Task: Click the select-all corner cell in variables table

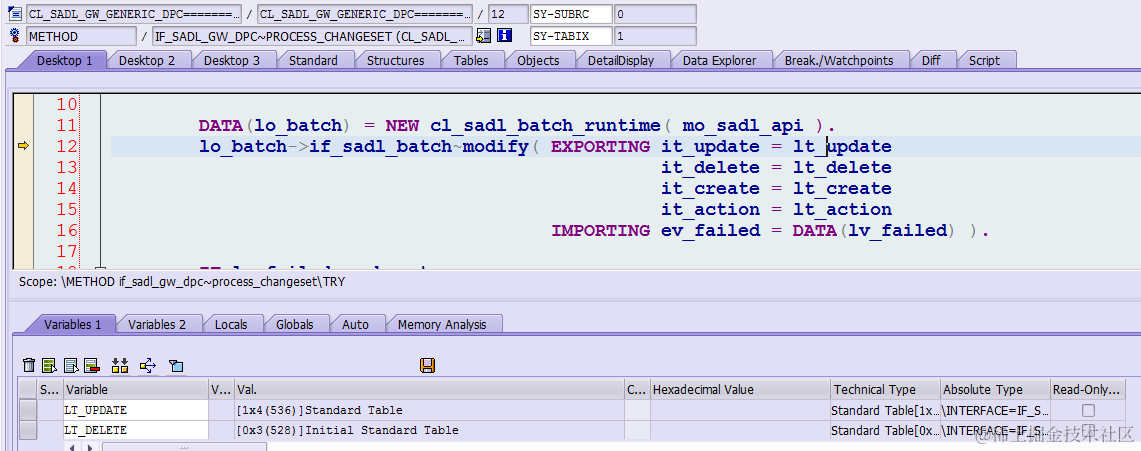Action: pos(28,390)
